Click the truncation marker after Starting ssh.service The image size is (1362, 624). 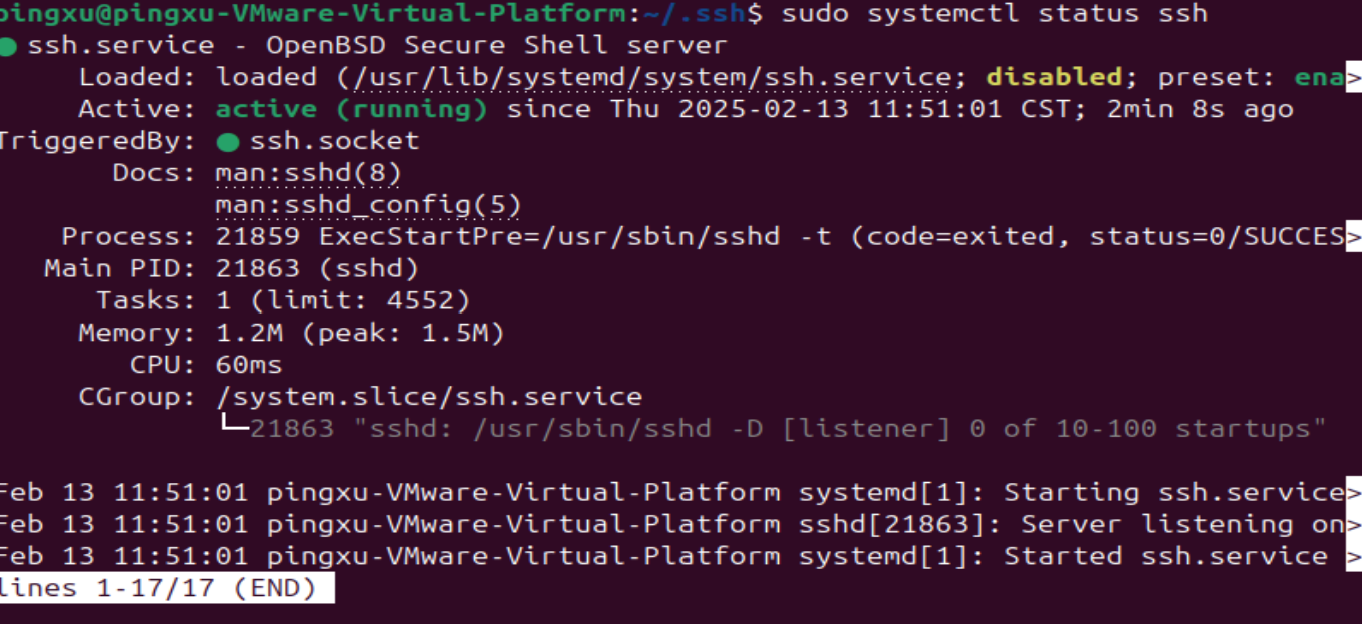[x=1354, y=493]
